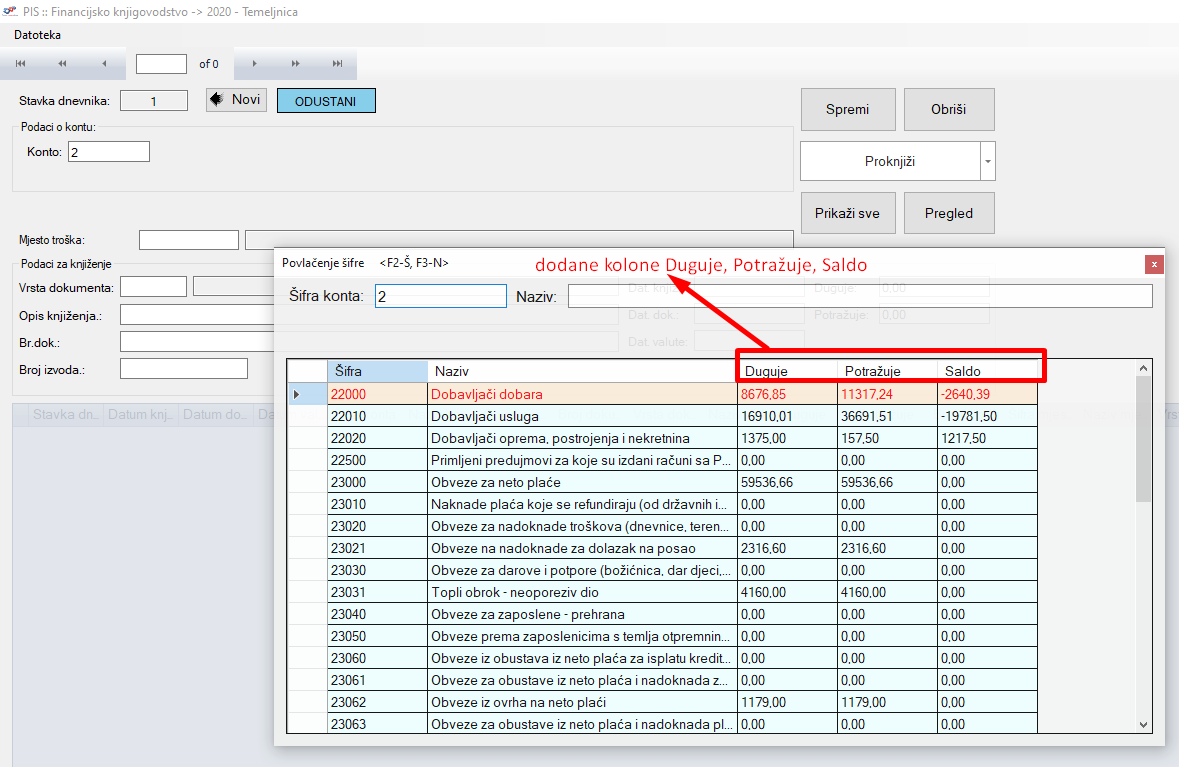Screen dimensions: 1179x767
Task: Sort by the Šifra column header
Action: 377,371
